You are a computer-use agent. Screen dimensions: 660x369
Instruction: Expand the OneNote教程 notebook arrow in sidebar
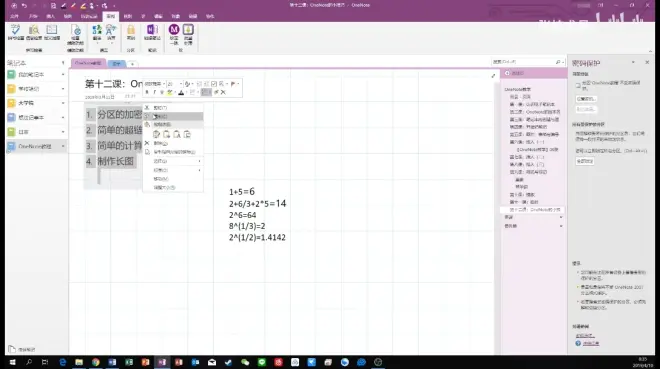pyautogui.click(x=63, y=146)
